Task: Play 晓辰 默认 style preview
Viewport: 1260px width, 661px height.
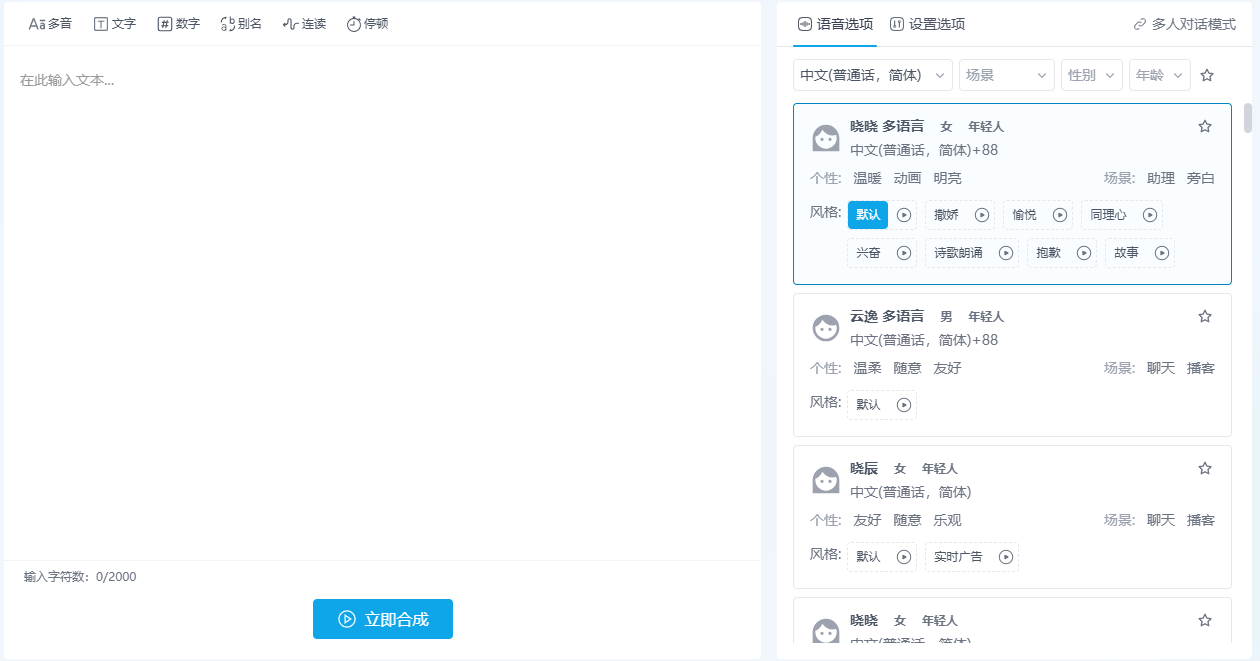Action: tap(904, 557)
